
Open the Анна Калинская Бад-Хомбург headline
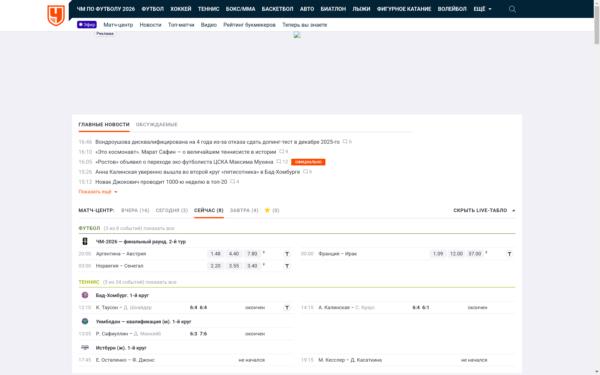(197, 172)
